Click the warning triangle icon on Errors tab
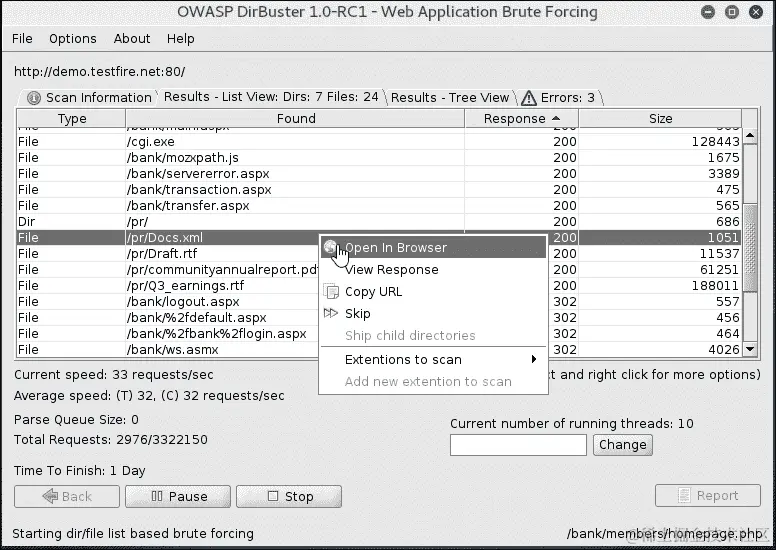This screenshot has width=776, height=550. pyautogui.click(x=529, y=98)
